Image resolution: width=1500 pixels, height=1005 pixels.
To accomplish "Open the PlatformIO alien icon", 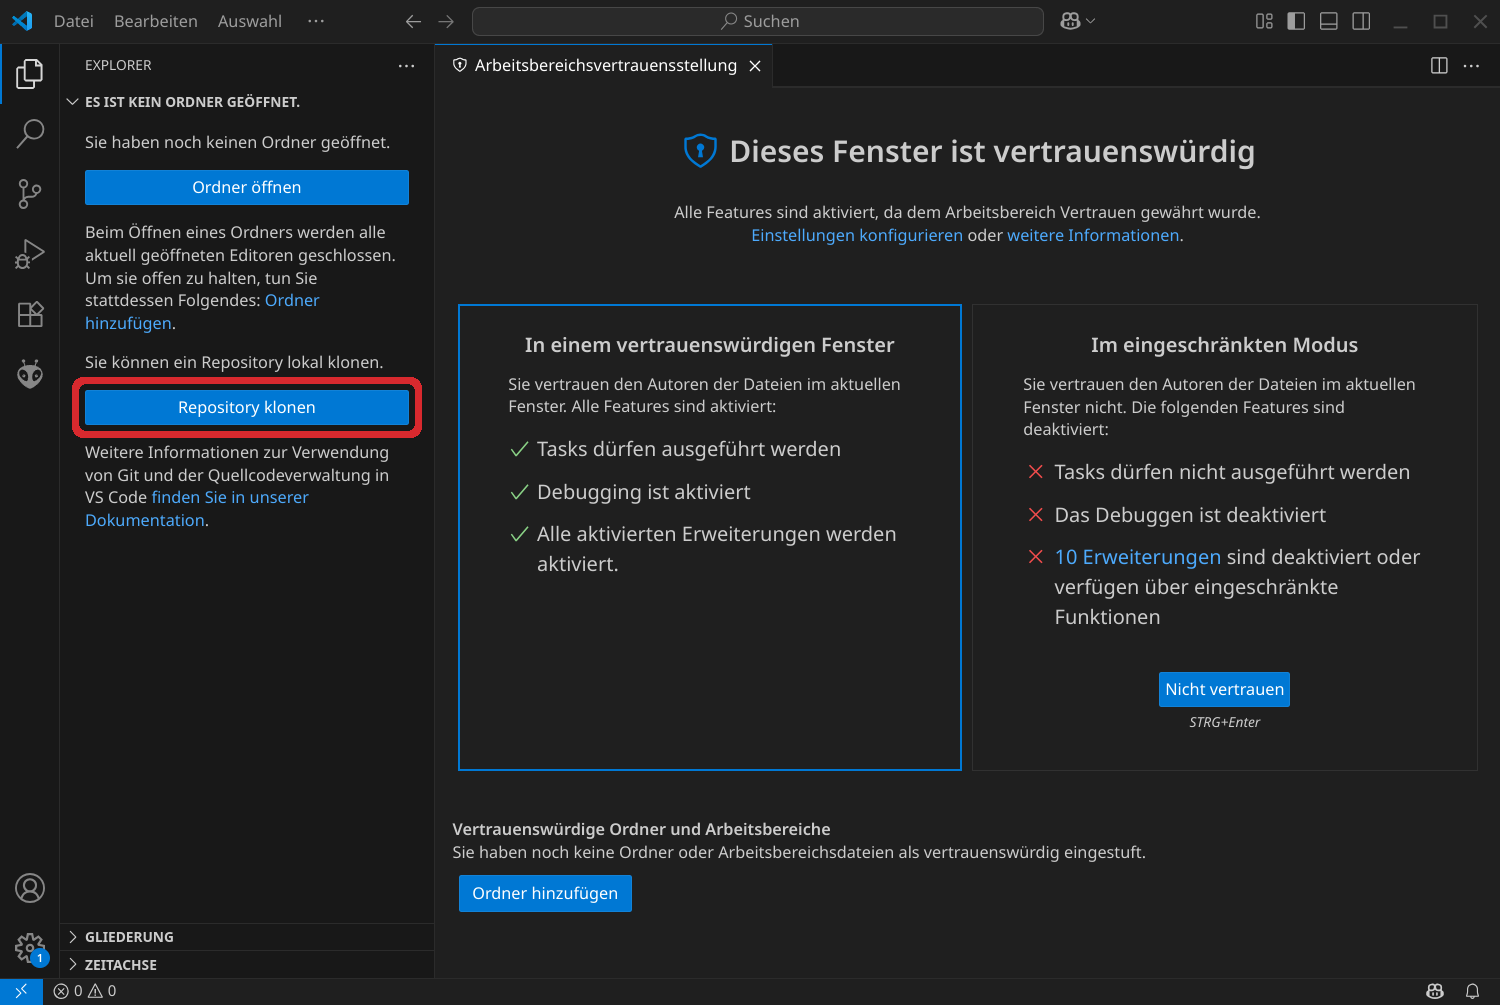I will tap(30, 374).
